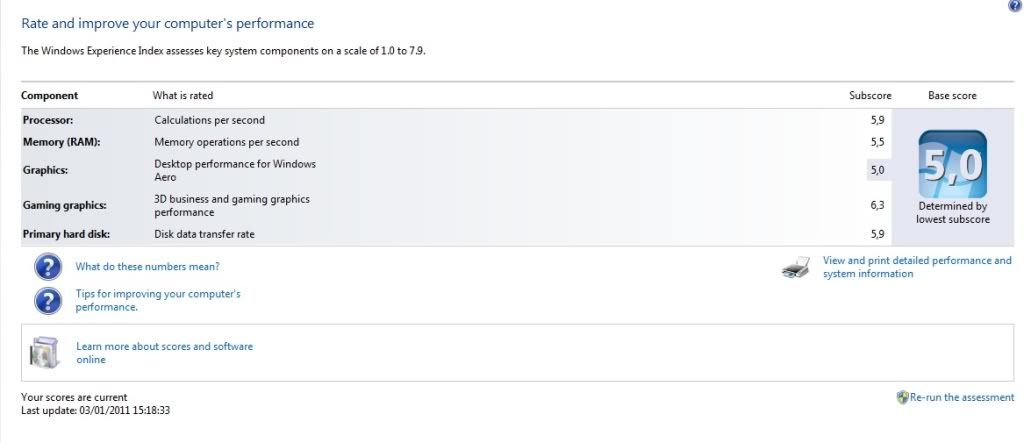Click the shield icon beside Re-run the assessment
This screenshot has height=443, width=1024.
click(x=903, y=397)
